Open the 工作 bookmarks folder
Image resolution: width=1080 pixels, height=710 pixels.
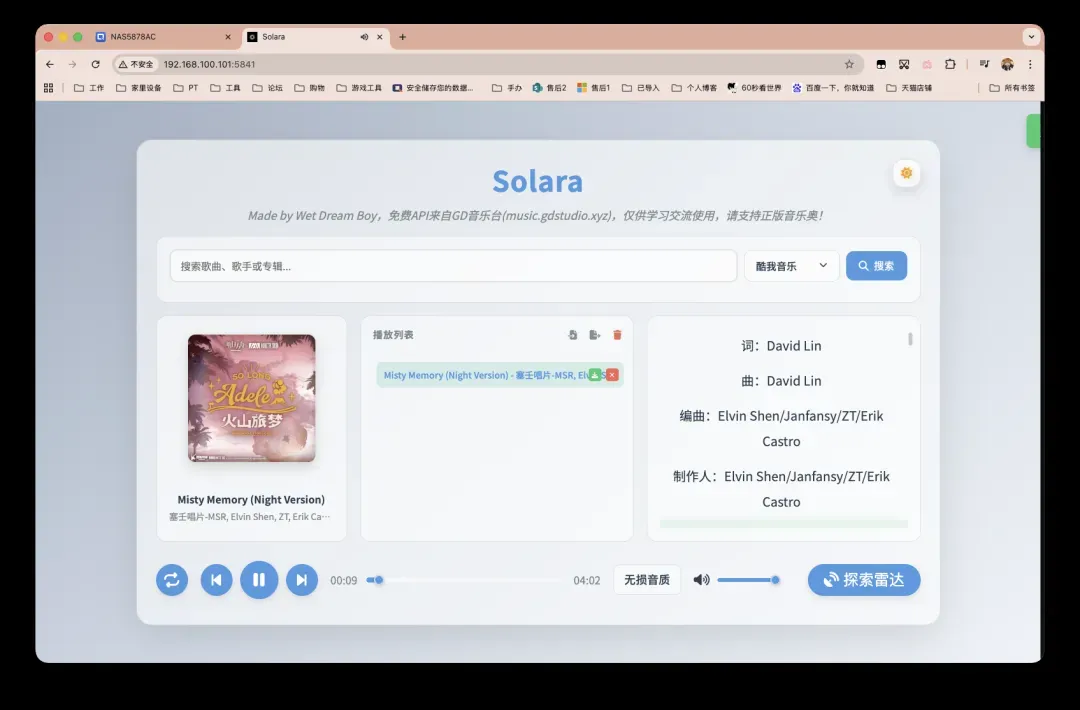coord(89,88)
